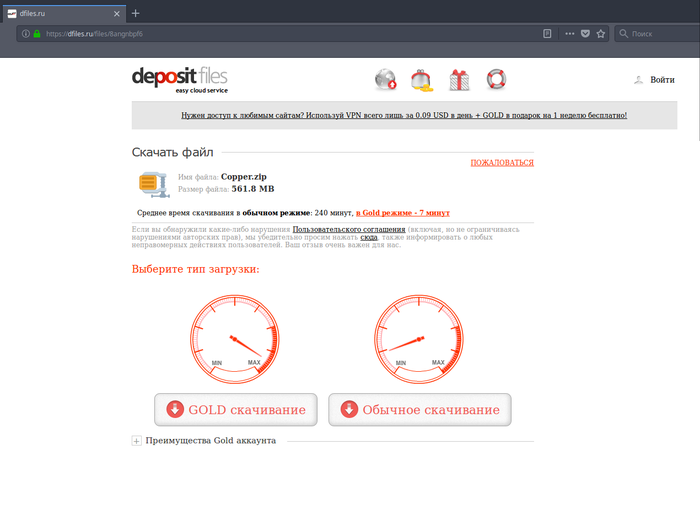700x521 pixels.
Task: Open the gift box bonus icon
Action: point(459,80)
